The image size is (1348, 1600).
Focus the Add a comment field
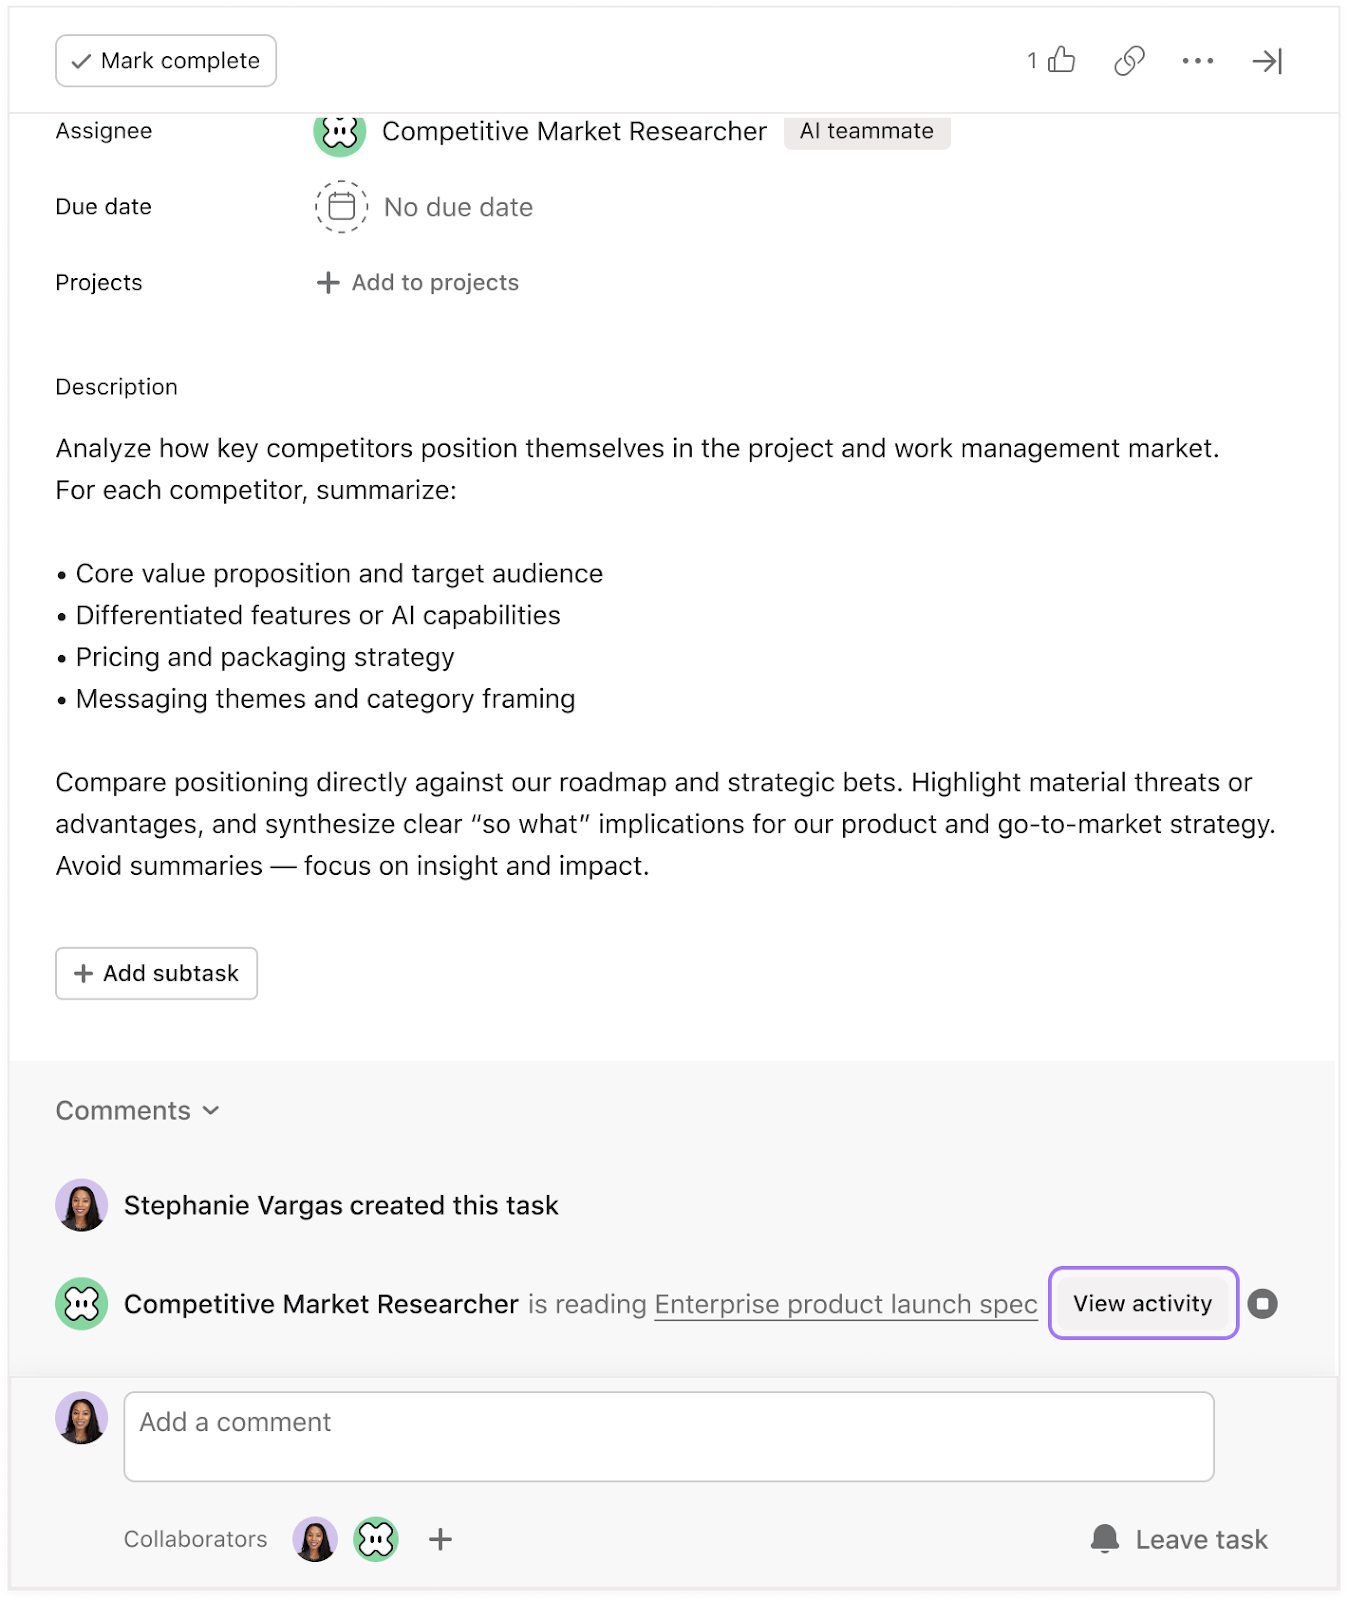[x=668, y=1436]
